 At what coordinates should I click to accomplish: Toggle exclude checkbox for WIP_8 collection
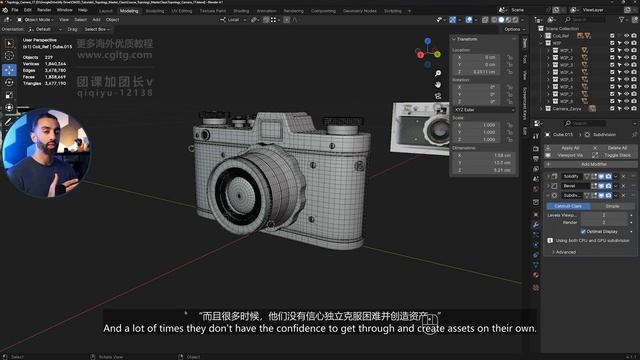[612, 101]
